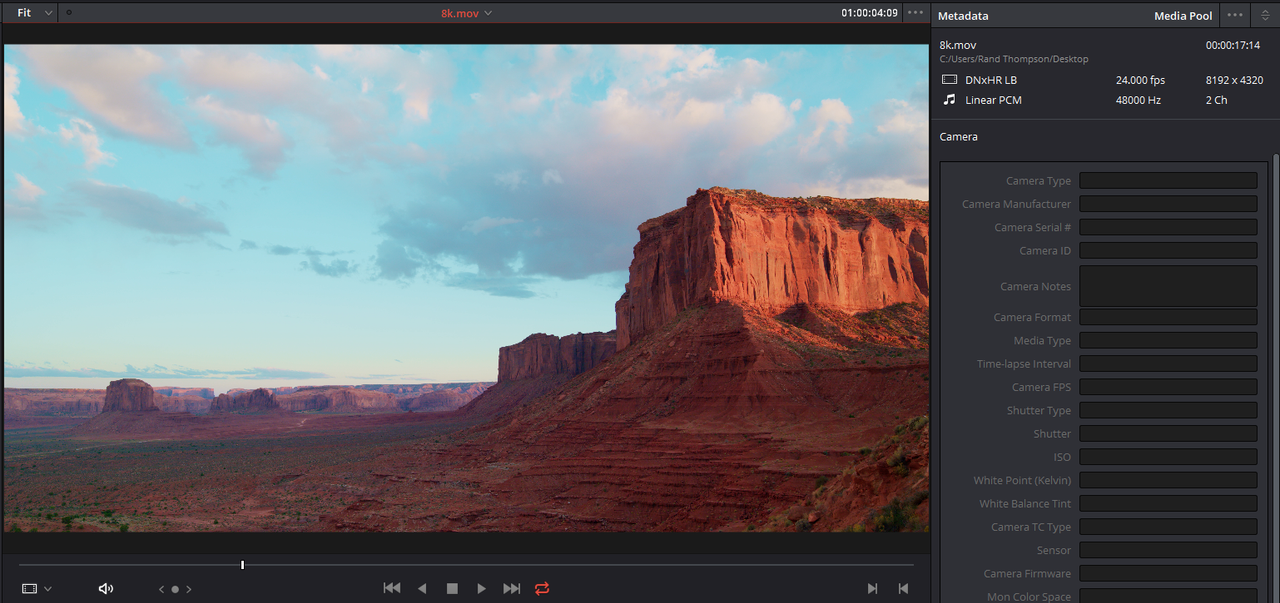Click the video frame icon beside DNxHR LB
This screenshot has height=603, width=1280.
949,80
